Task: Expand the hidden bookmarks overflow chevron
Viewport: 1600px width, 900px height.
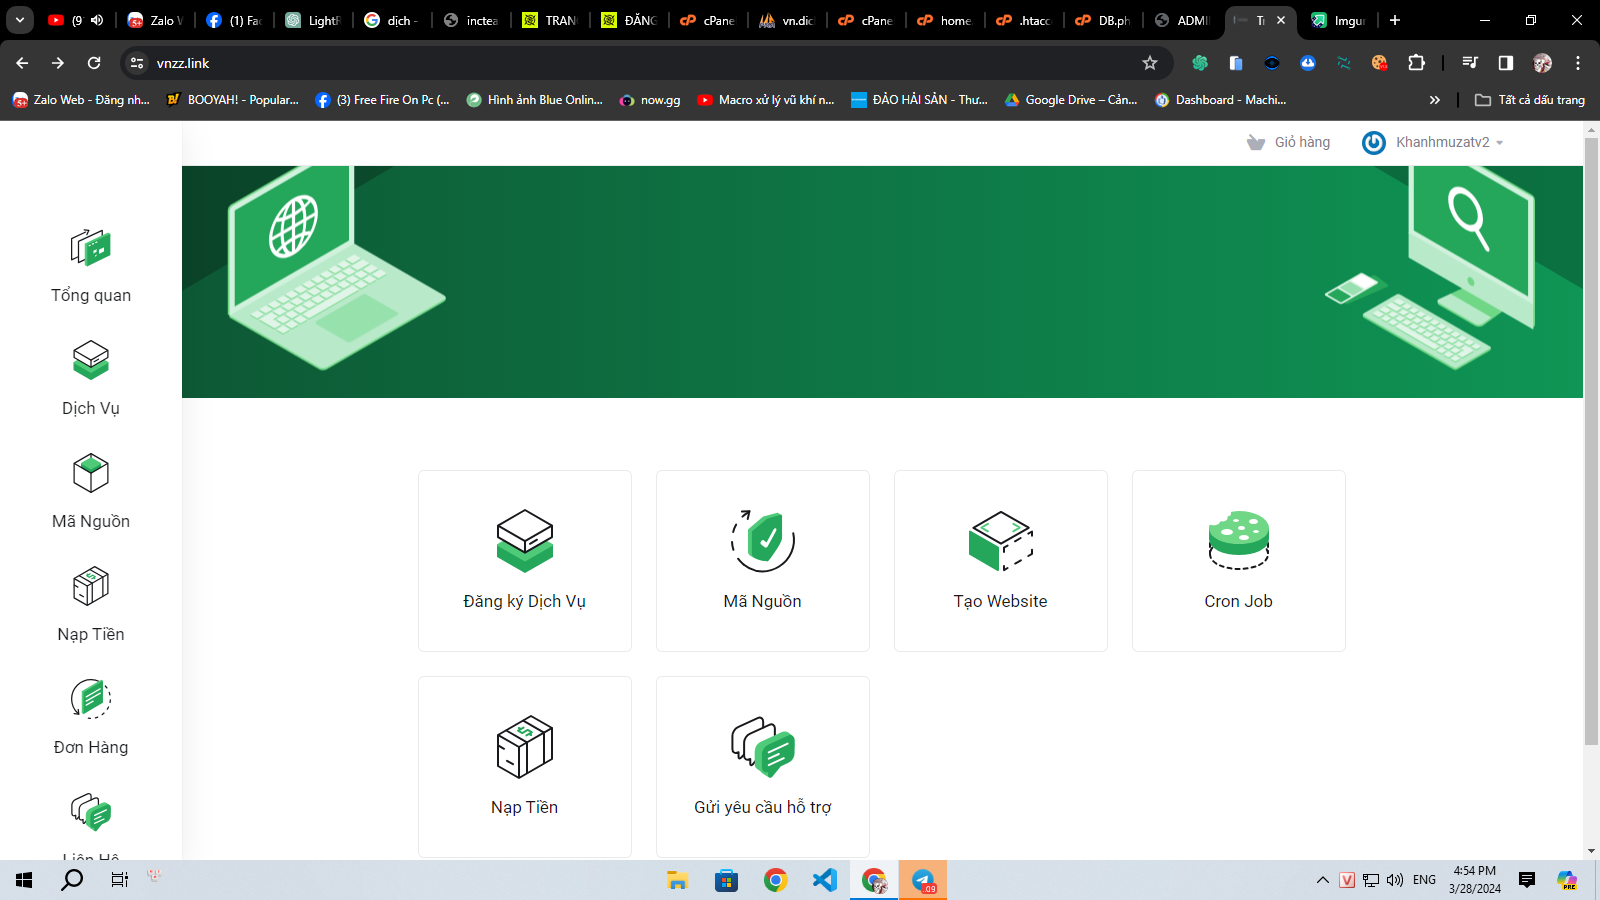Action: [x=1435, y=99]
